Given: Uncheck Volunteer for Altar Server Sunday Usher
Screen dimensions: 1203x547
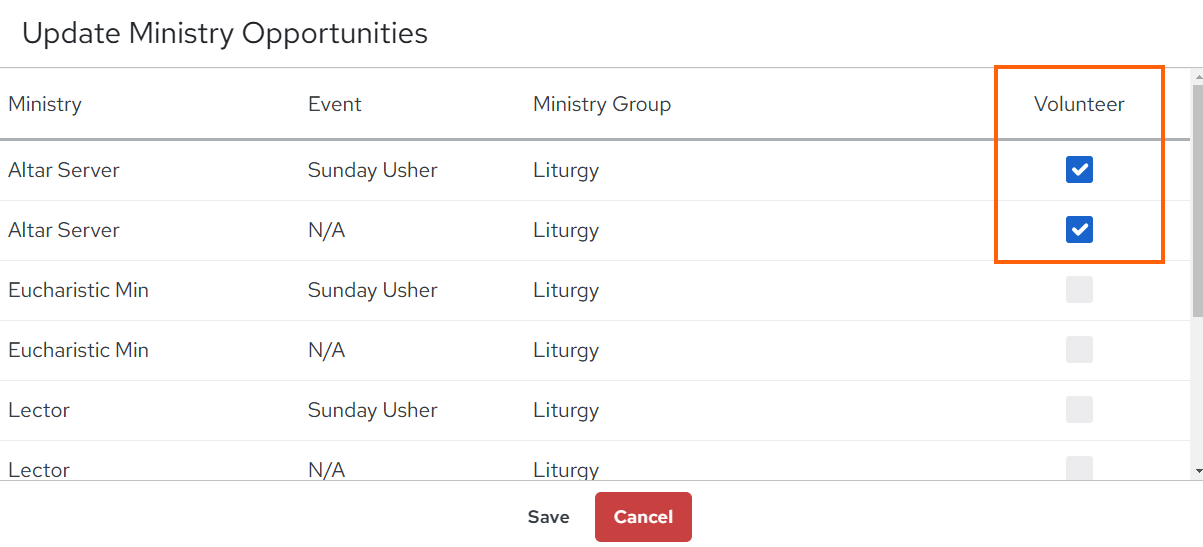Looking at the screenshot, I should (x=1079, y=170).
